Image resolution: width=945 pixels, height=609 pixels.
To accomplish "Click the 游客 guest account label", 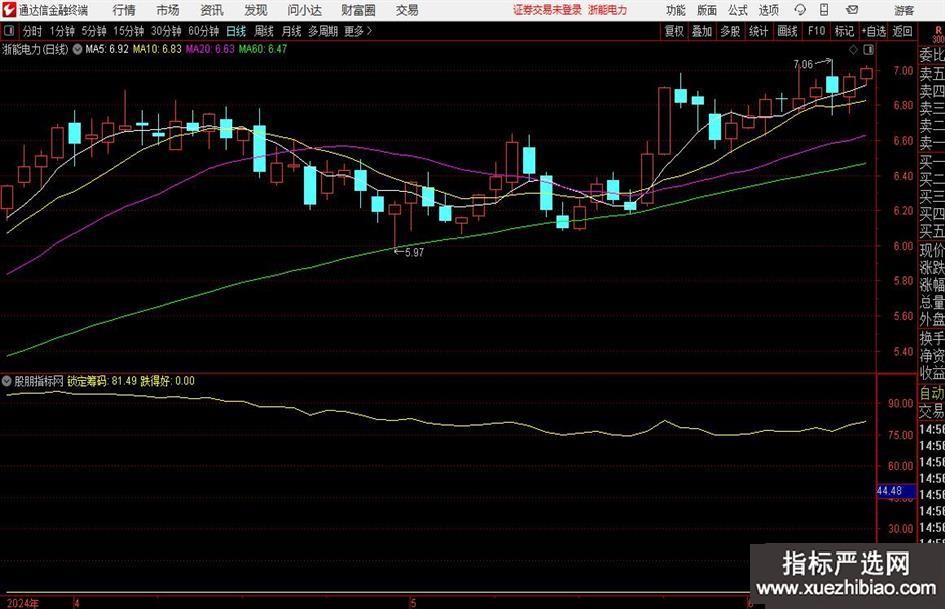I will pos(903,10).
